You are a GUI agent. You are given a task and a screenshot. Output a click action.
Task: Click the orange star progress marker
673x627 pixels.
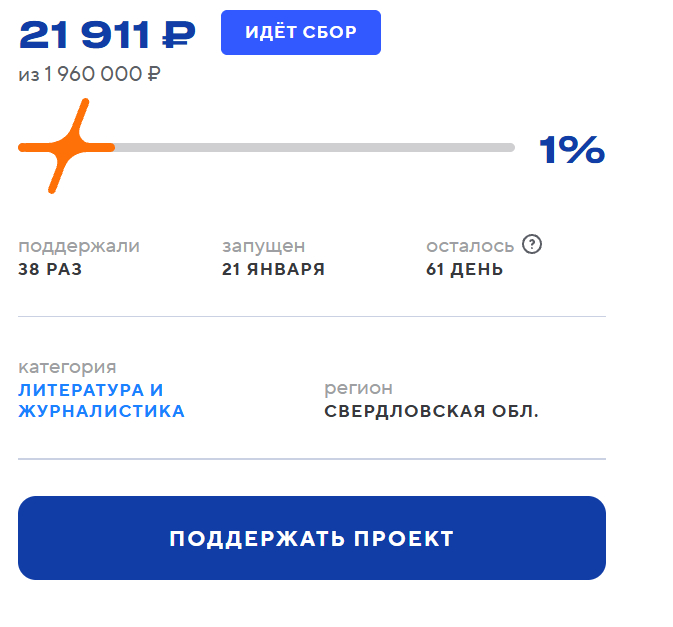(x=68, y=147)
